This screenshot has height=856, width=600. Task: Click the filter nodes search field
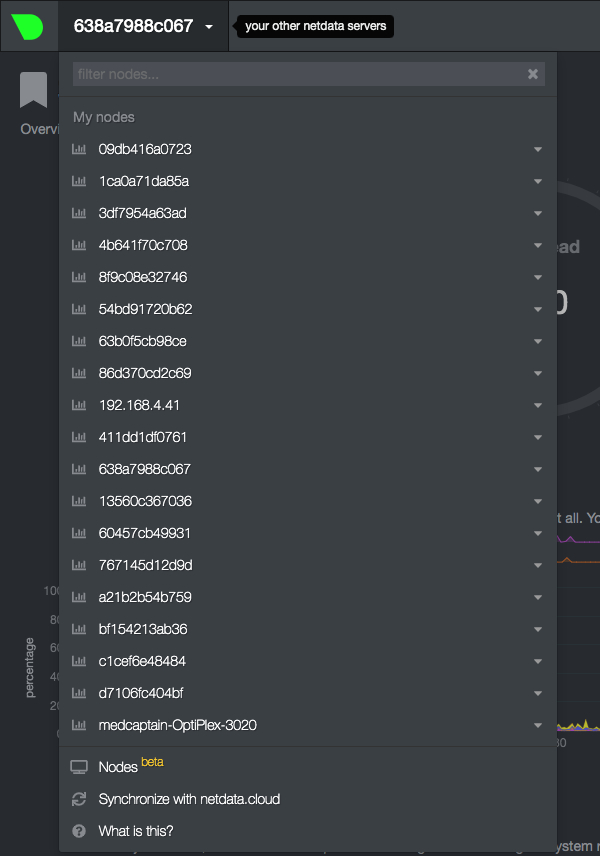tap(308, 74)
